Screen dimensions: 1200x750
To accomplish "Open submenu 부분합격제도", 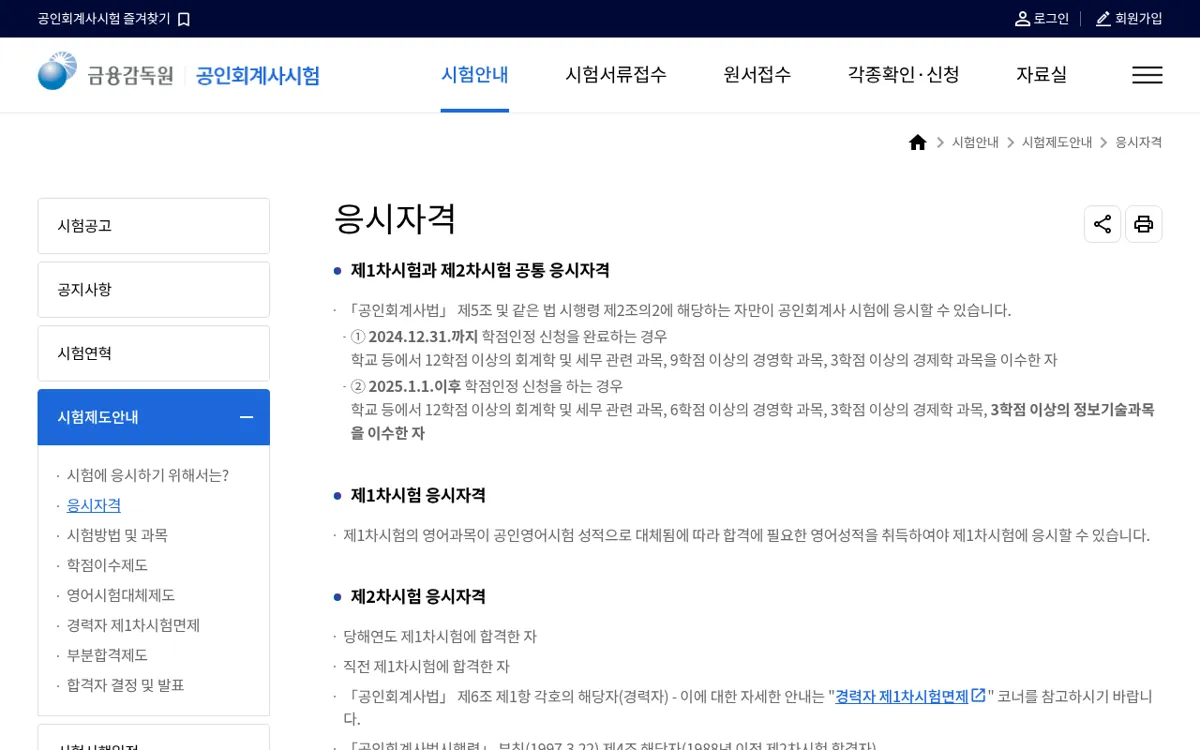I will point(107,655).
